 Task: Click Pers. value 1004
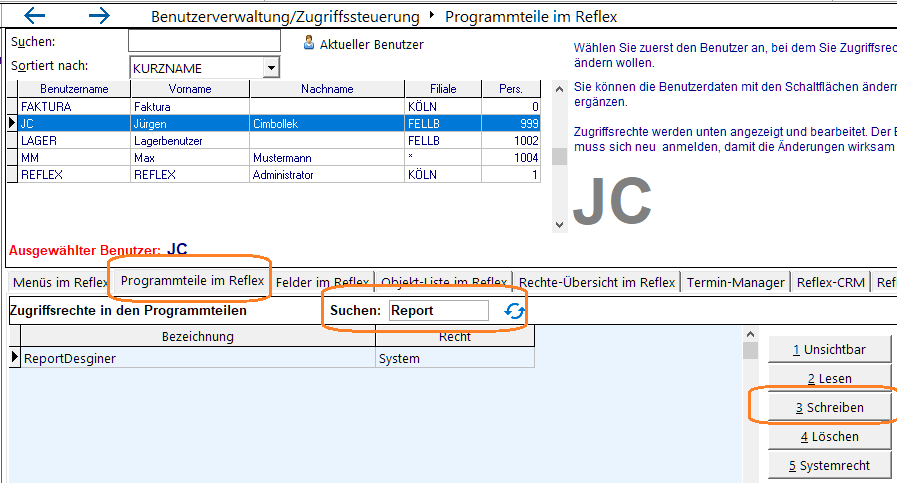click(511, 157)
